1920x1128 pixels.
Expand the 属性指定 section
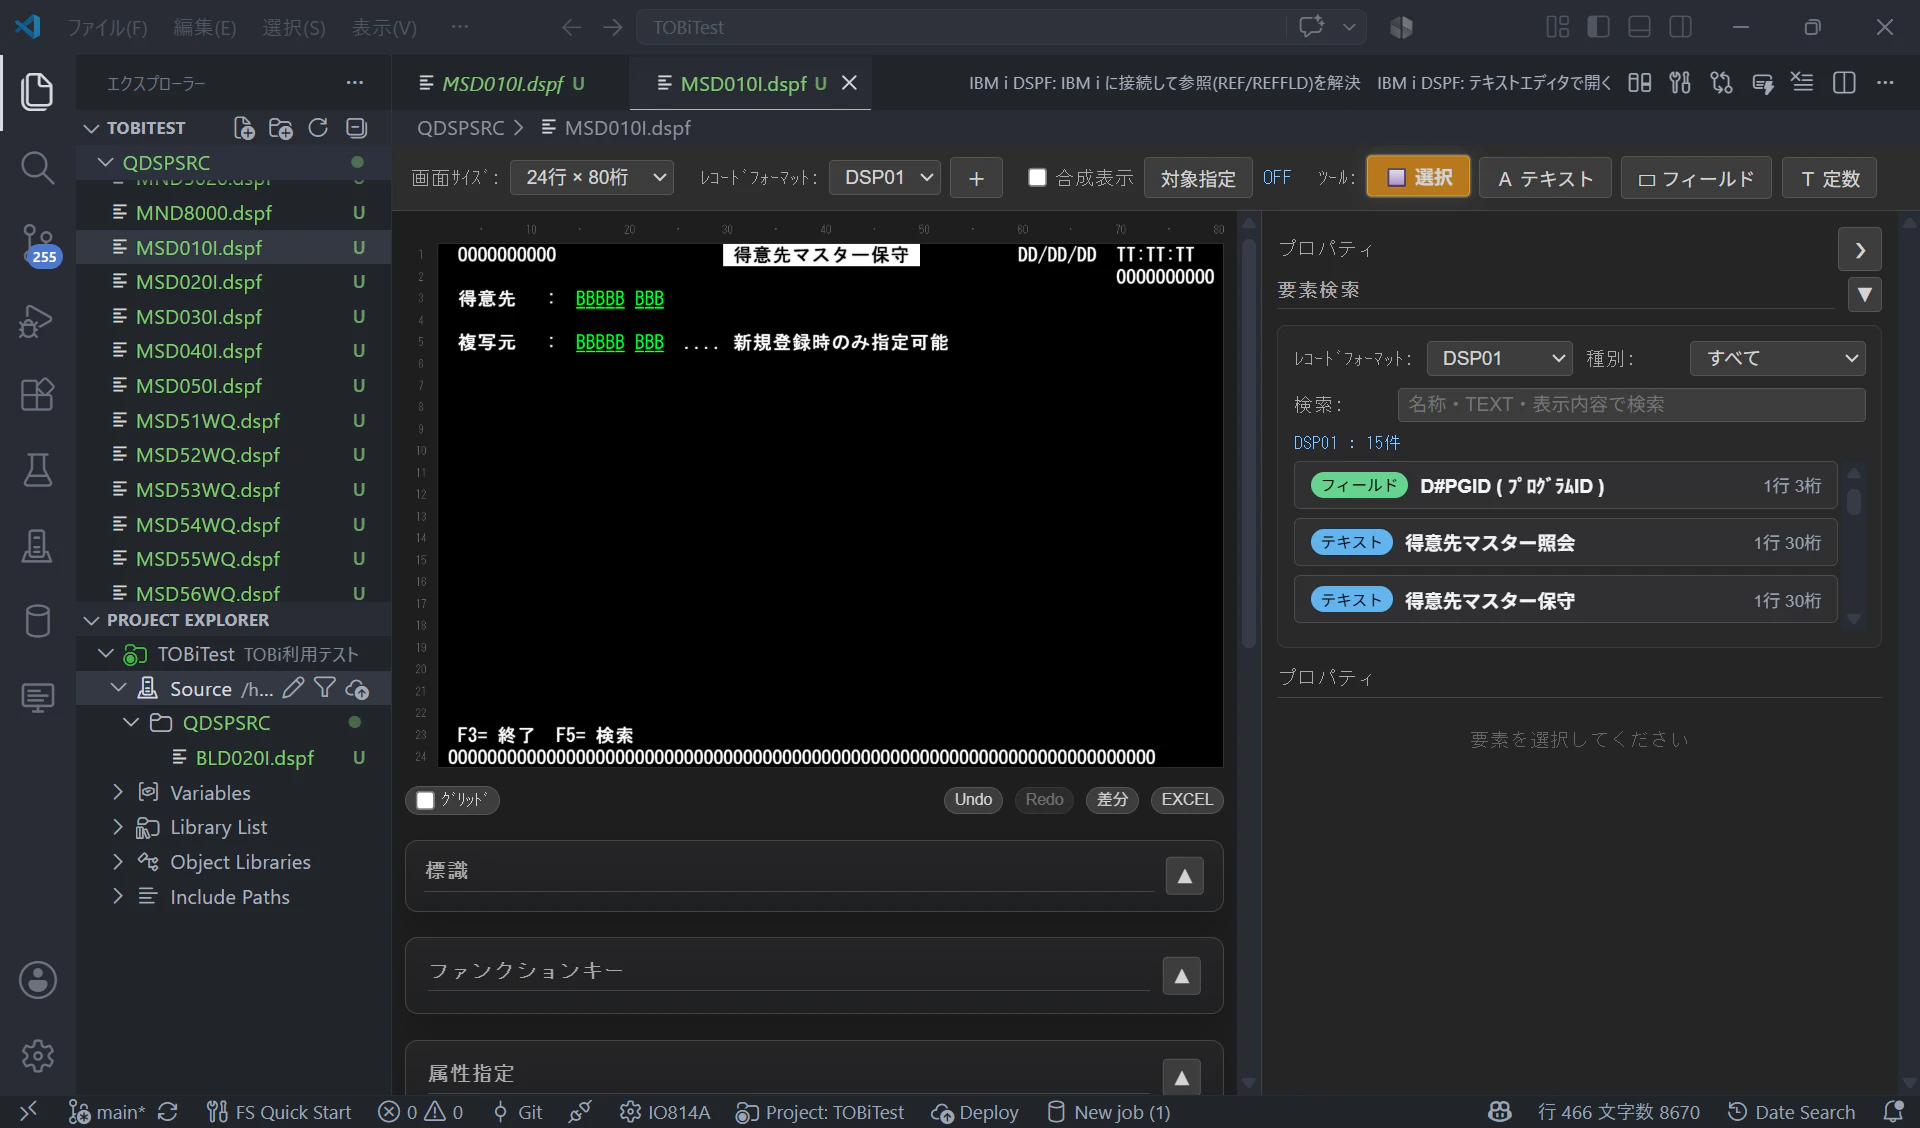click(1181, 1077)
